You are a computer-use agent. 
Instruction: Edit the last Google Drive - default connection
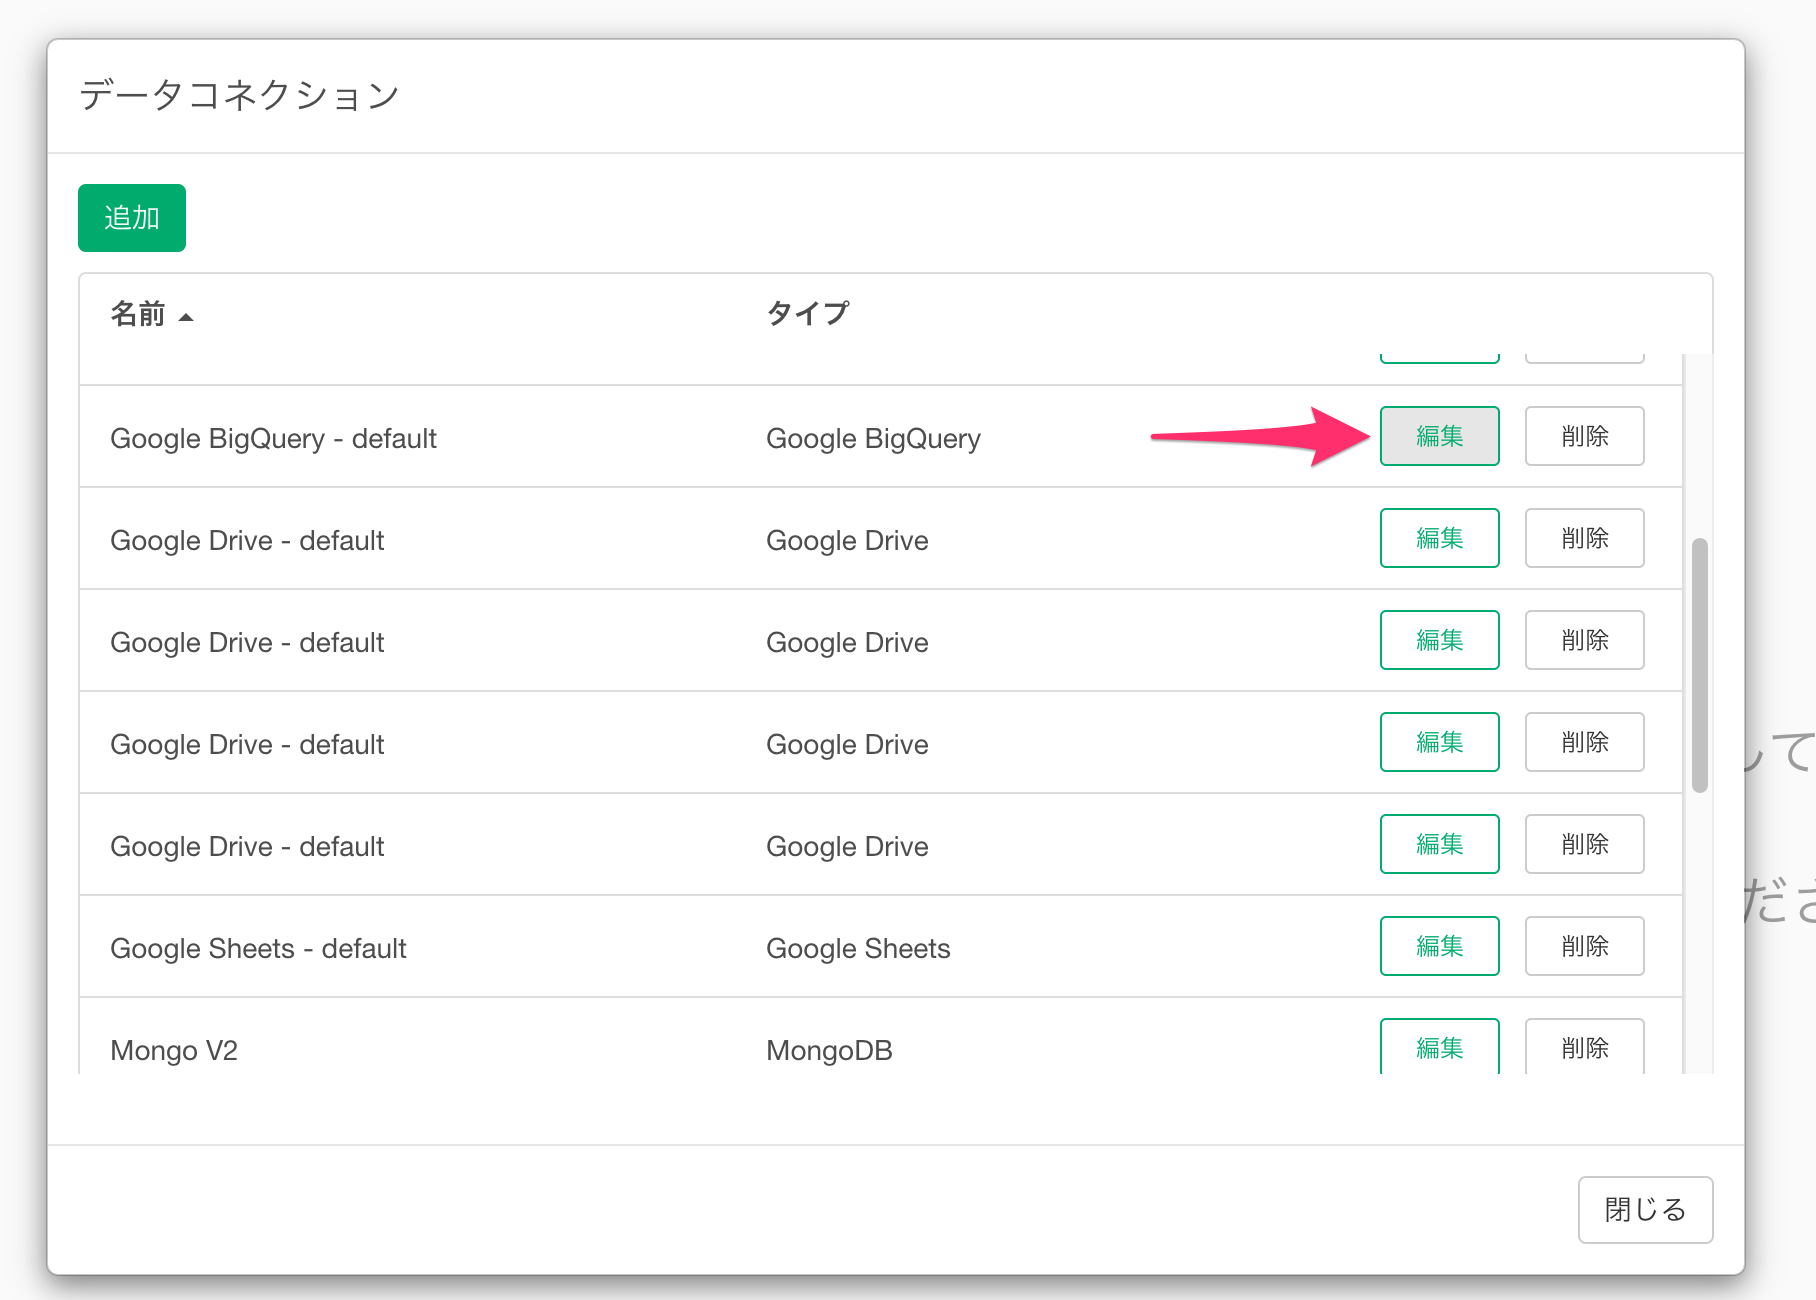(1440, 844)
